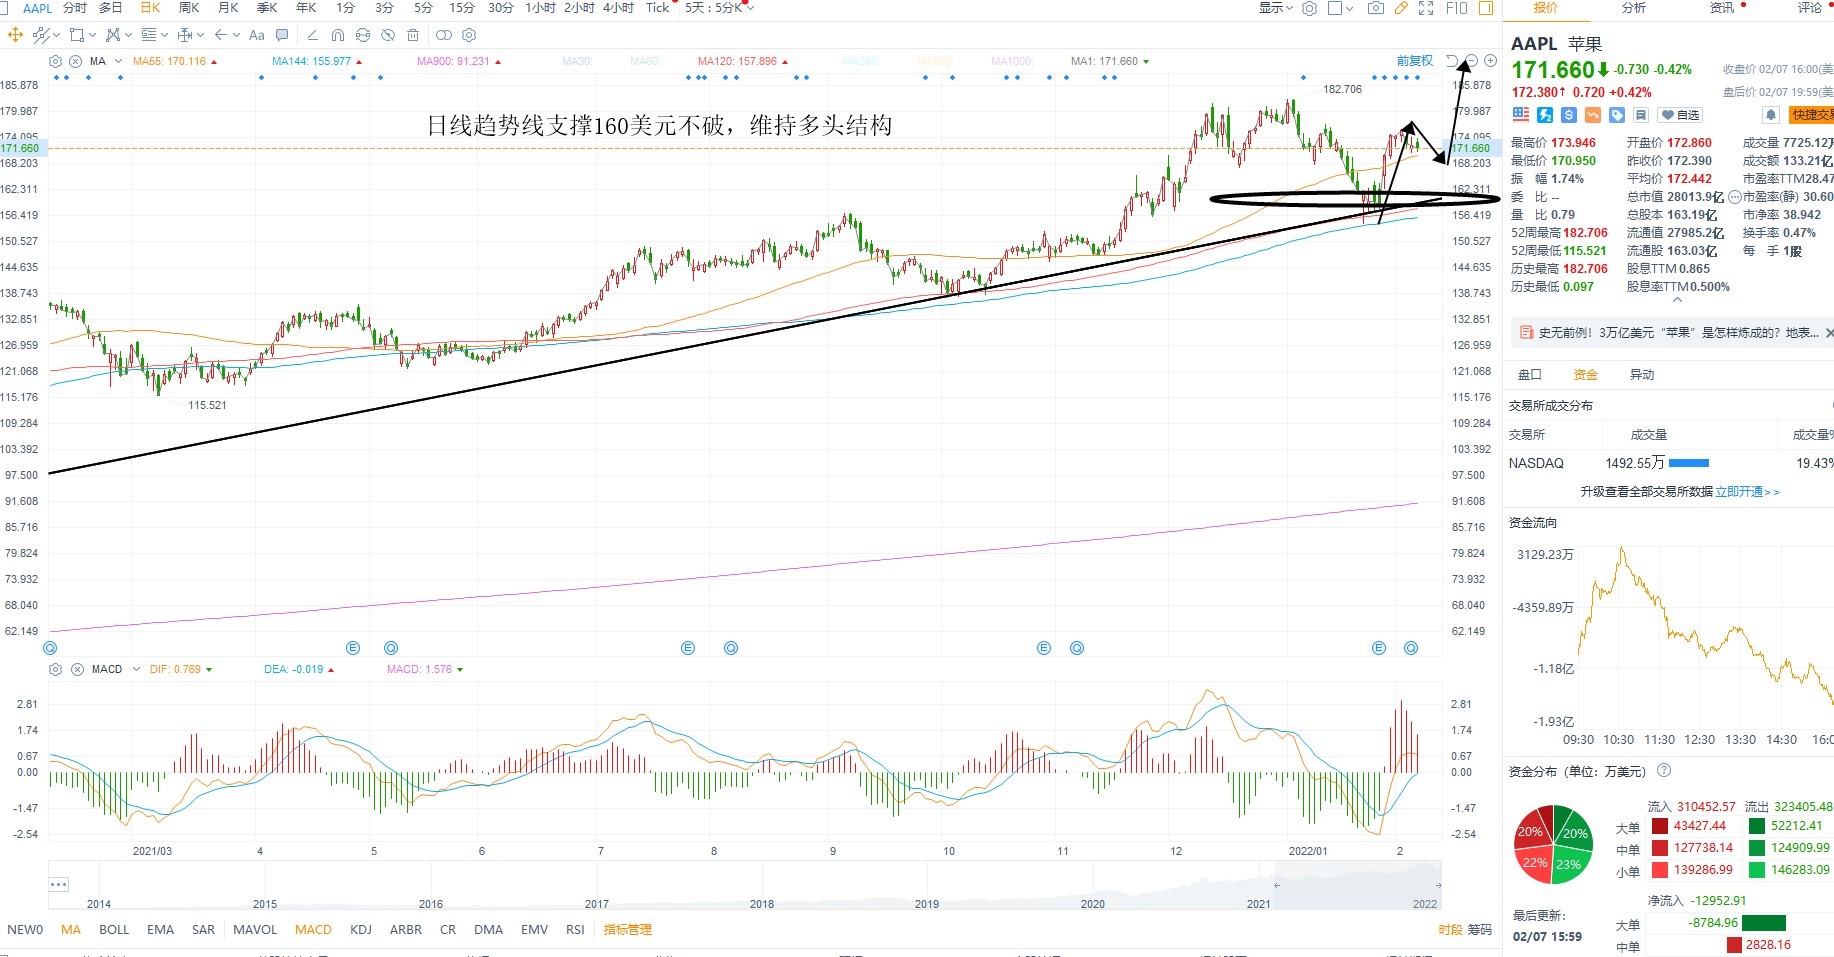The image size is (1834, 957).
Task: Click the blue price tag icon
Action: point(1617,115)
